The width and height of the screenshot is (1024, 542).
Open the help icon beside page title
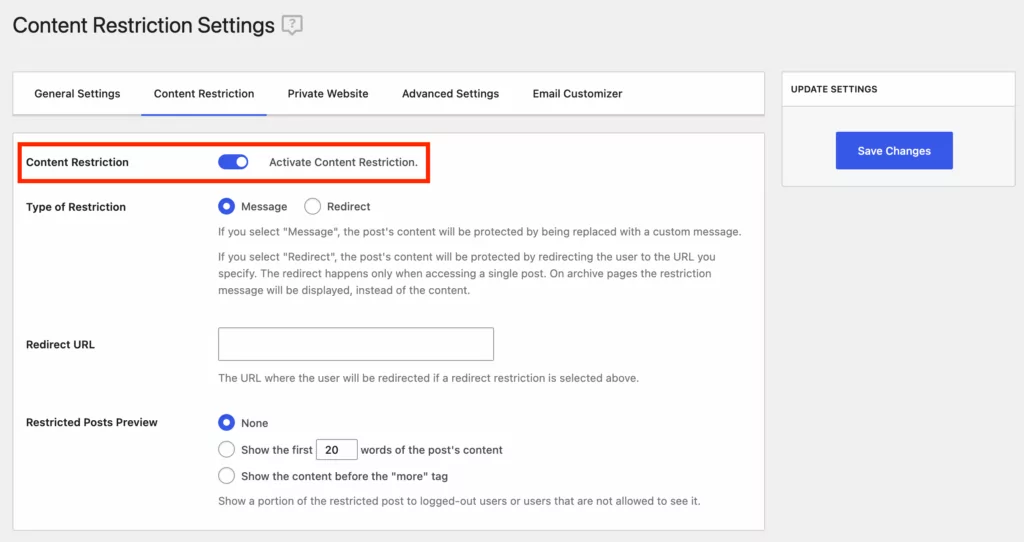pyautogui.click(x=292, y=25)
